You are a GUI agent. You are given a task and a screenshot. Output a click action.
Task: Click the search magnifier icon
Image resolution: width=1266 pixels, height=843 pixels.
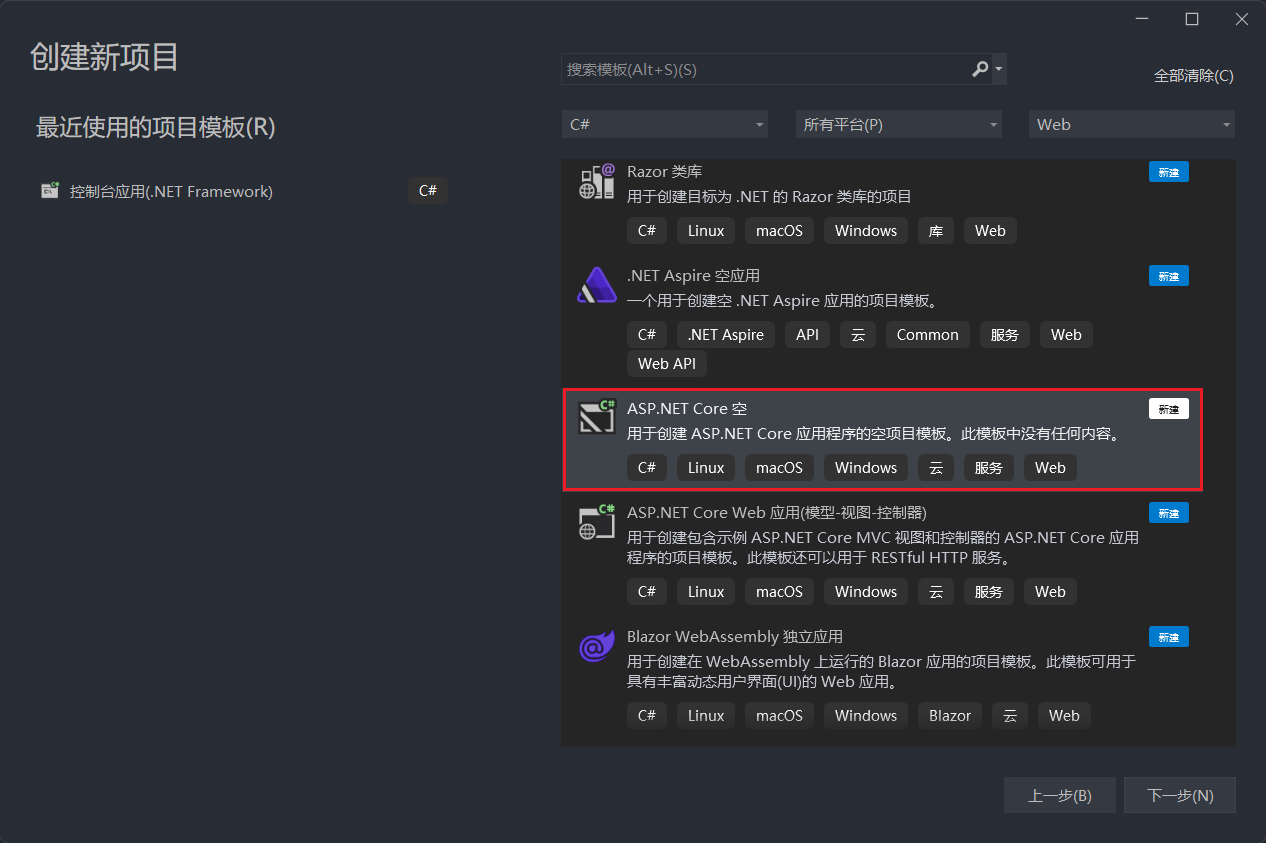[x=980, y=69]
